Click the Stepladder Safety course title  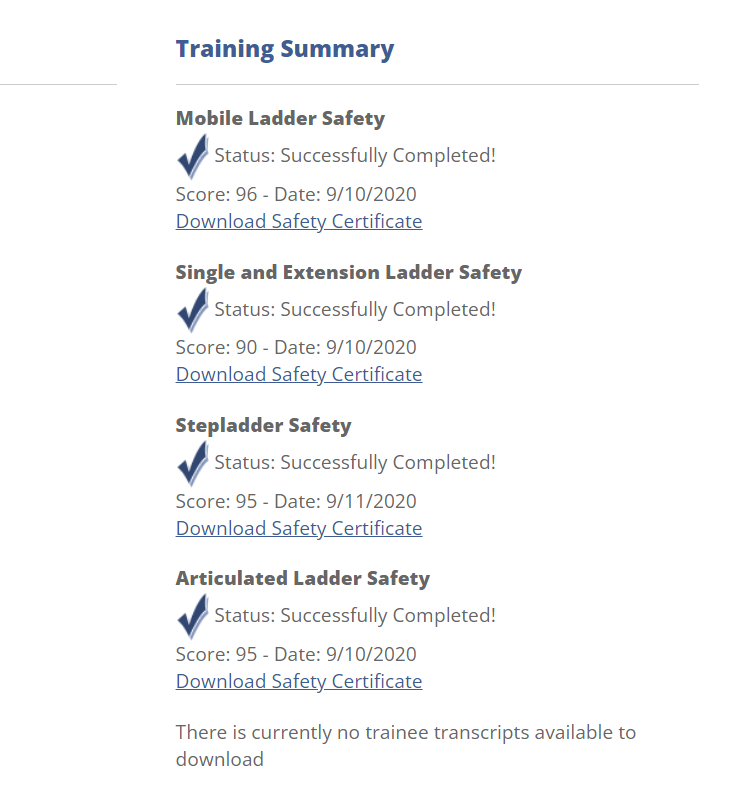click(x=263, y=425)
